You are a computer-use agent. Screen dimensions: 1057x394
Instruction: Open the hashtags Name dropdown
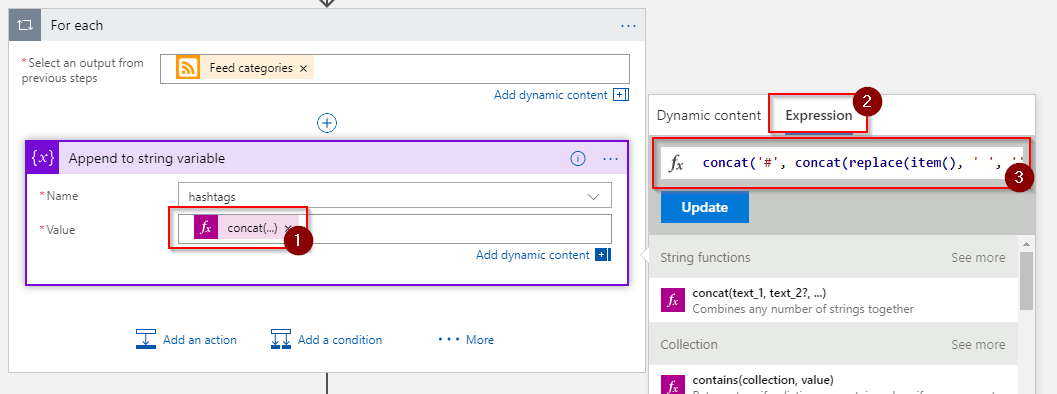[x=395, y=196]
